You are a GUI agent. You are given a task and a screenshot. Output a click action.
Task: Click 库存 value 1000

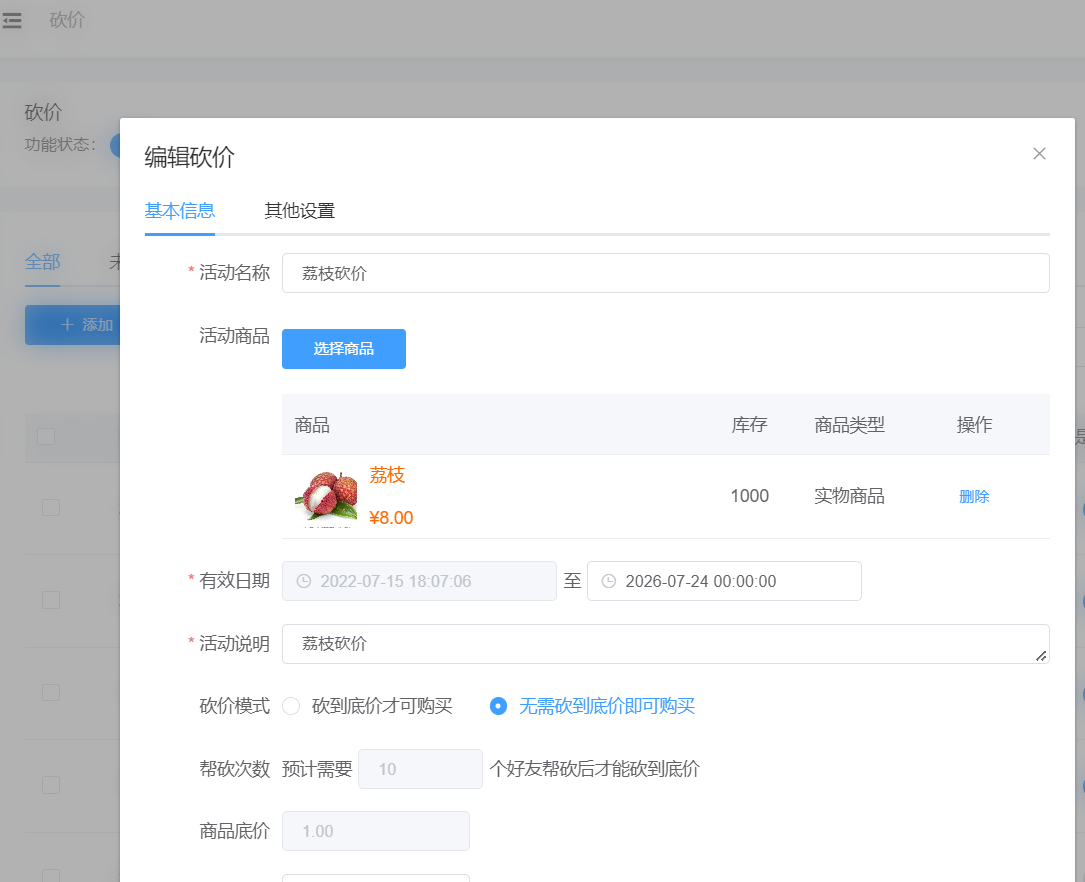(x=750, y=496)
